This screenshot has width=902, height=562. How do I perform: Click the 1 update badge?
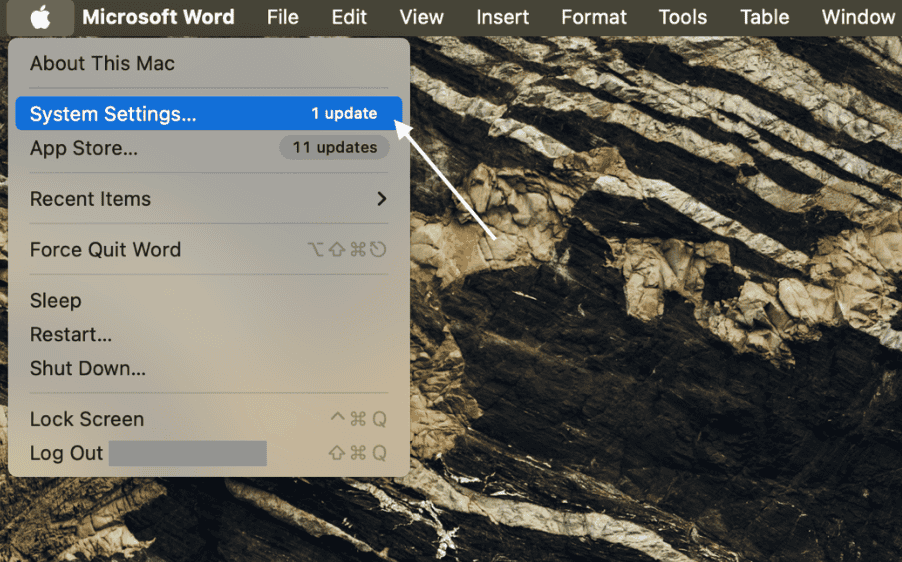(344, 113)
